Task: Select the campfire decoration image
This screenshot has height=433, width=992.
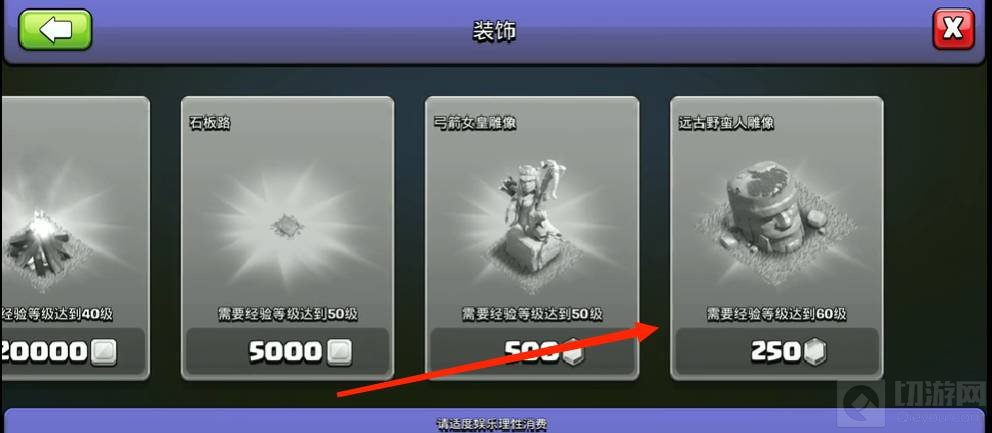Action: pos(38,244)
